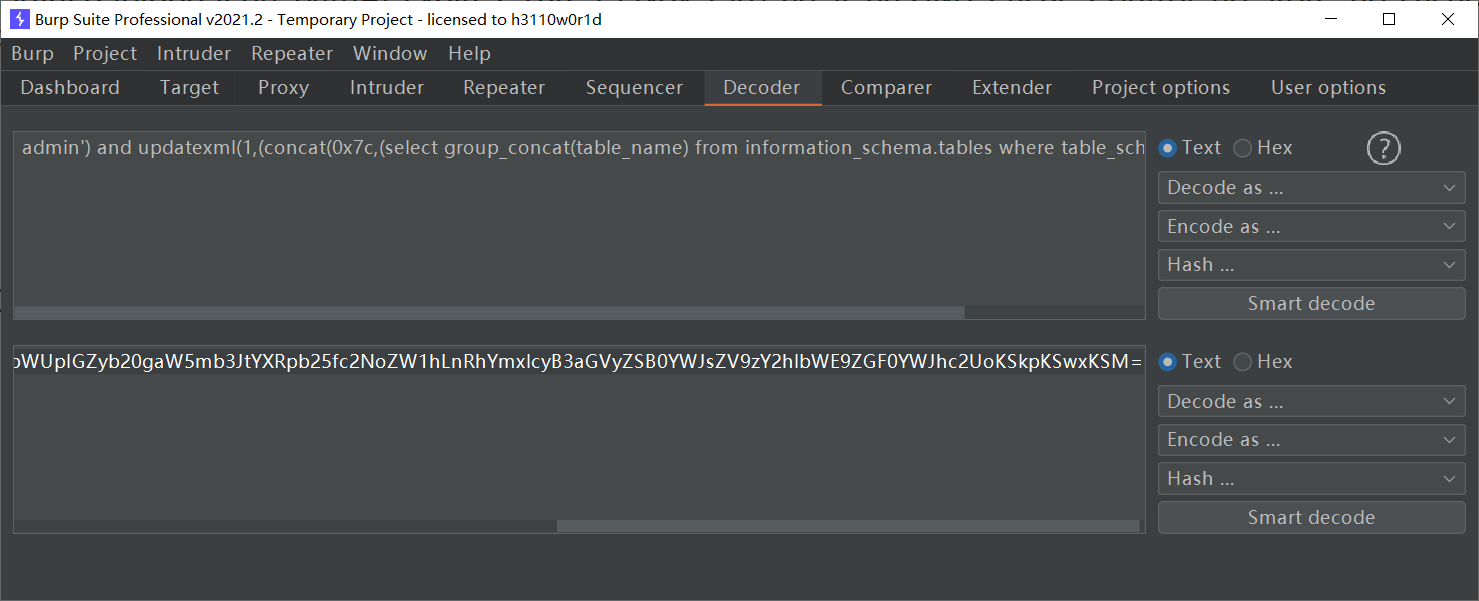Expand 'Hash ...' dropdown for first panel
The height and width of the screenshot is (601, 1479).
[x=1311, y=265]
